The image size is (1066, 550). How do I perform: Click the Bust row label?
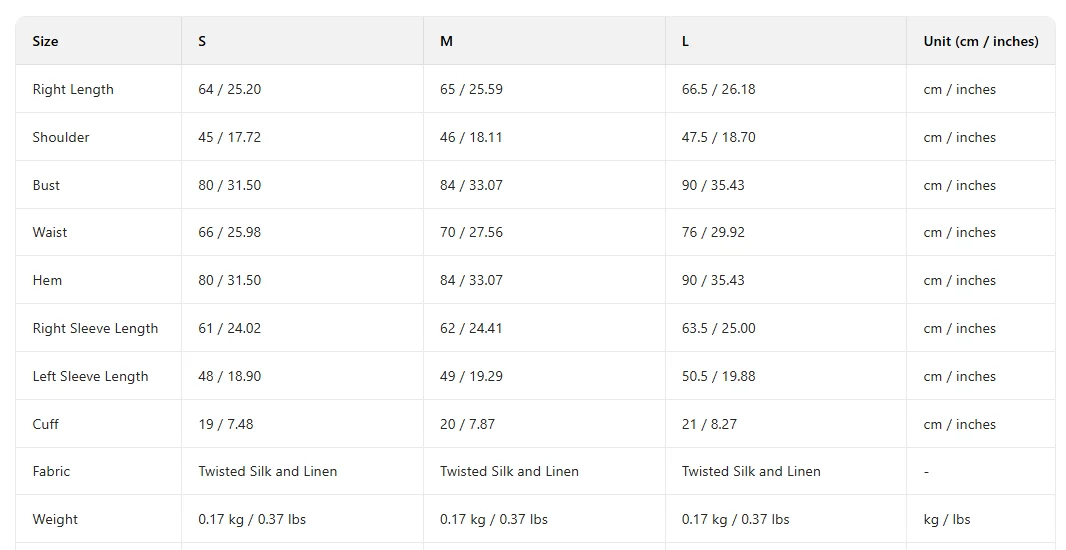point(46,185)
